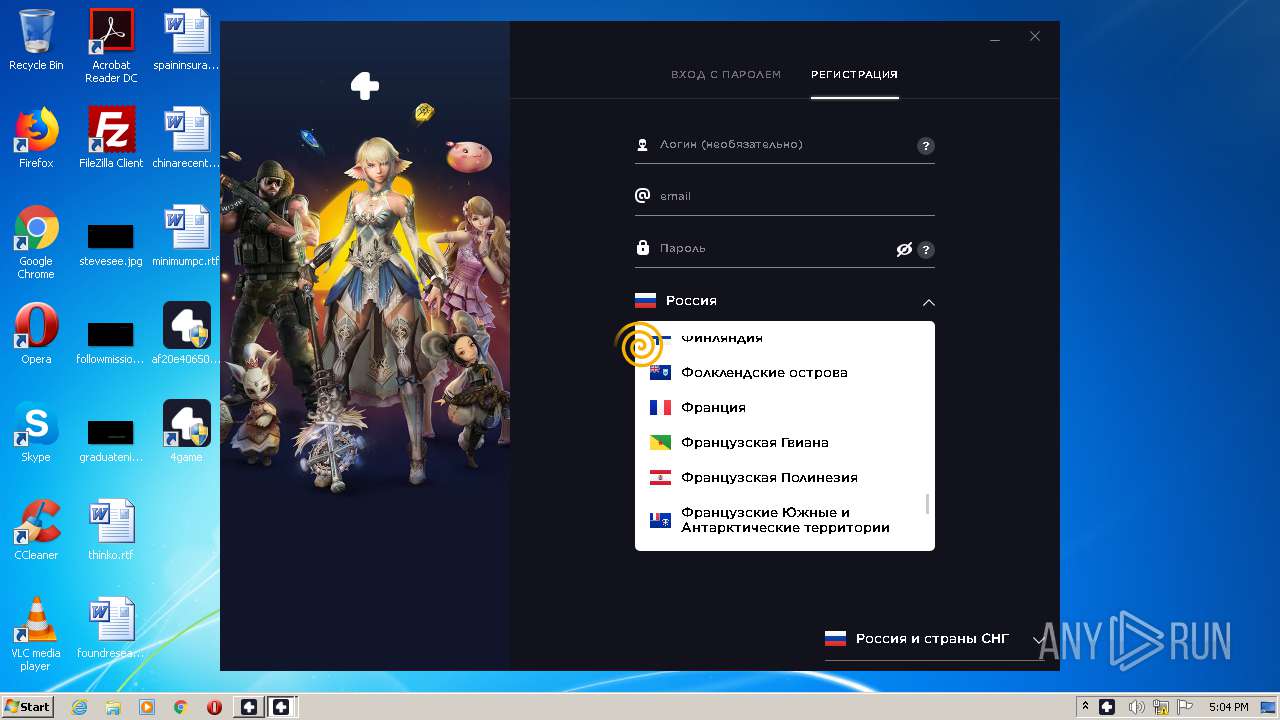Viewport: 1280px width, 720px height.
Task: Open VLC media player desktop shortcut
Action: pyautogui.click(x=36, y=634)
